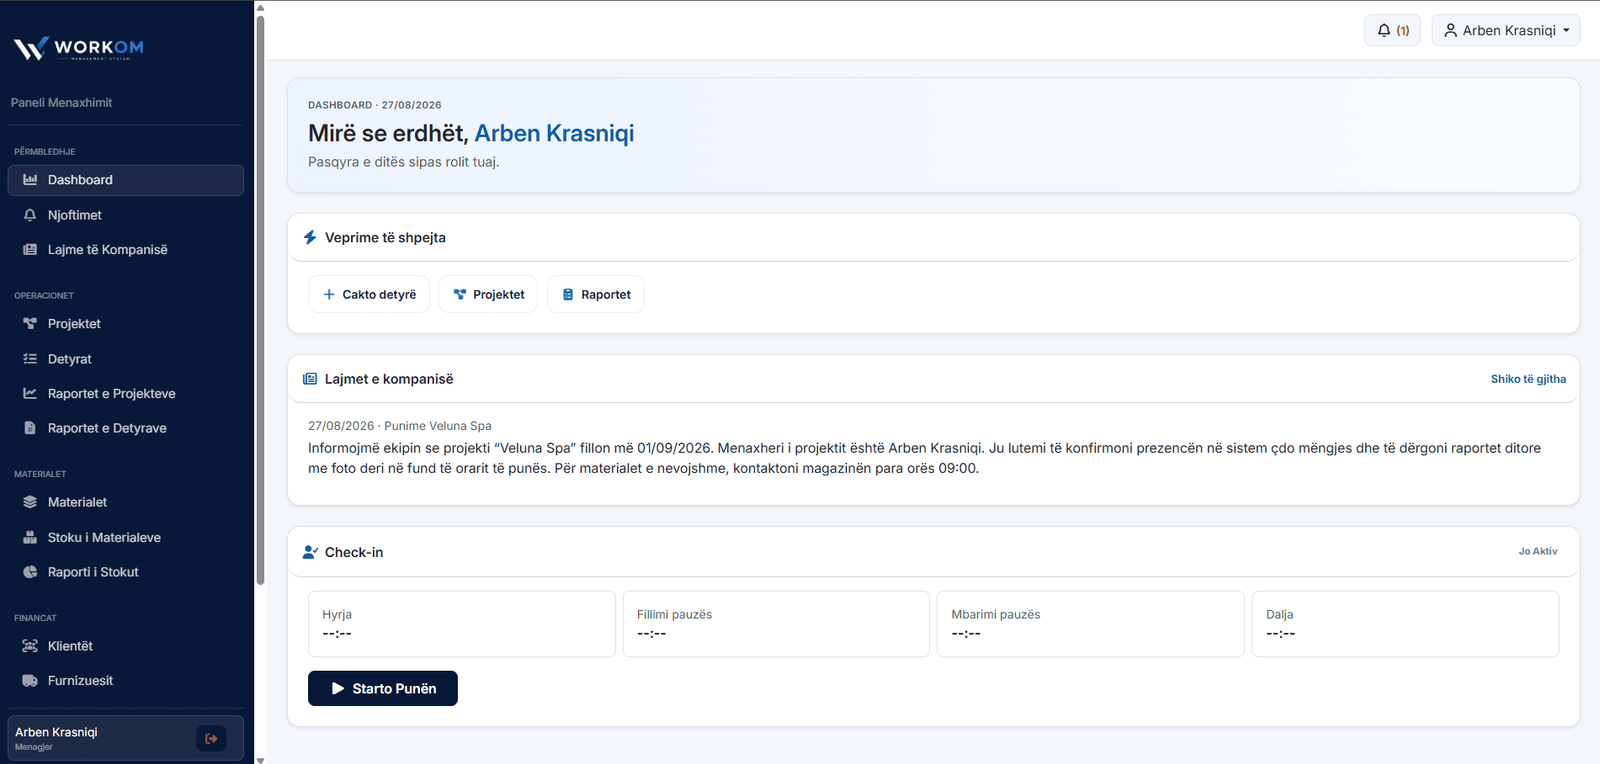Click the Klientët people icon in sidebar
This screenshot has width=1600, height=764.
point(30,646)
